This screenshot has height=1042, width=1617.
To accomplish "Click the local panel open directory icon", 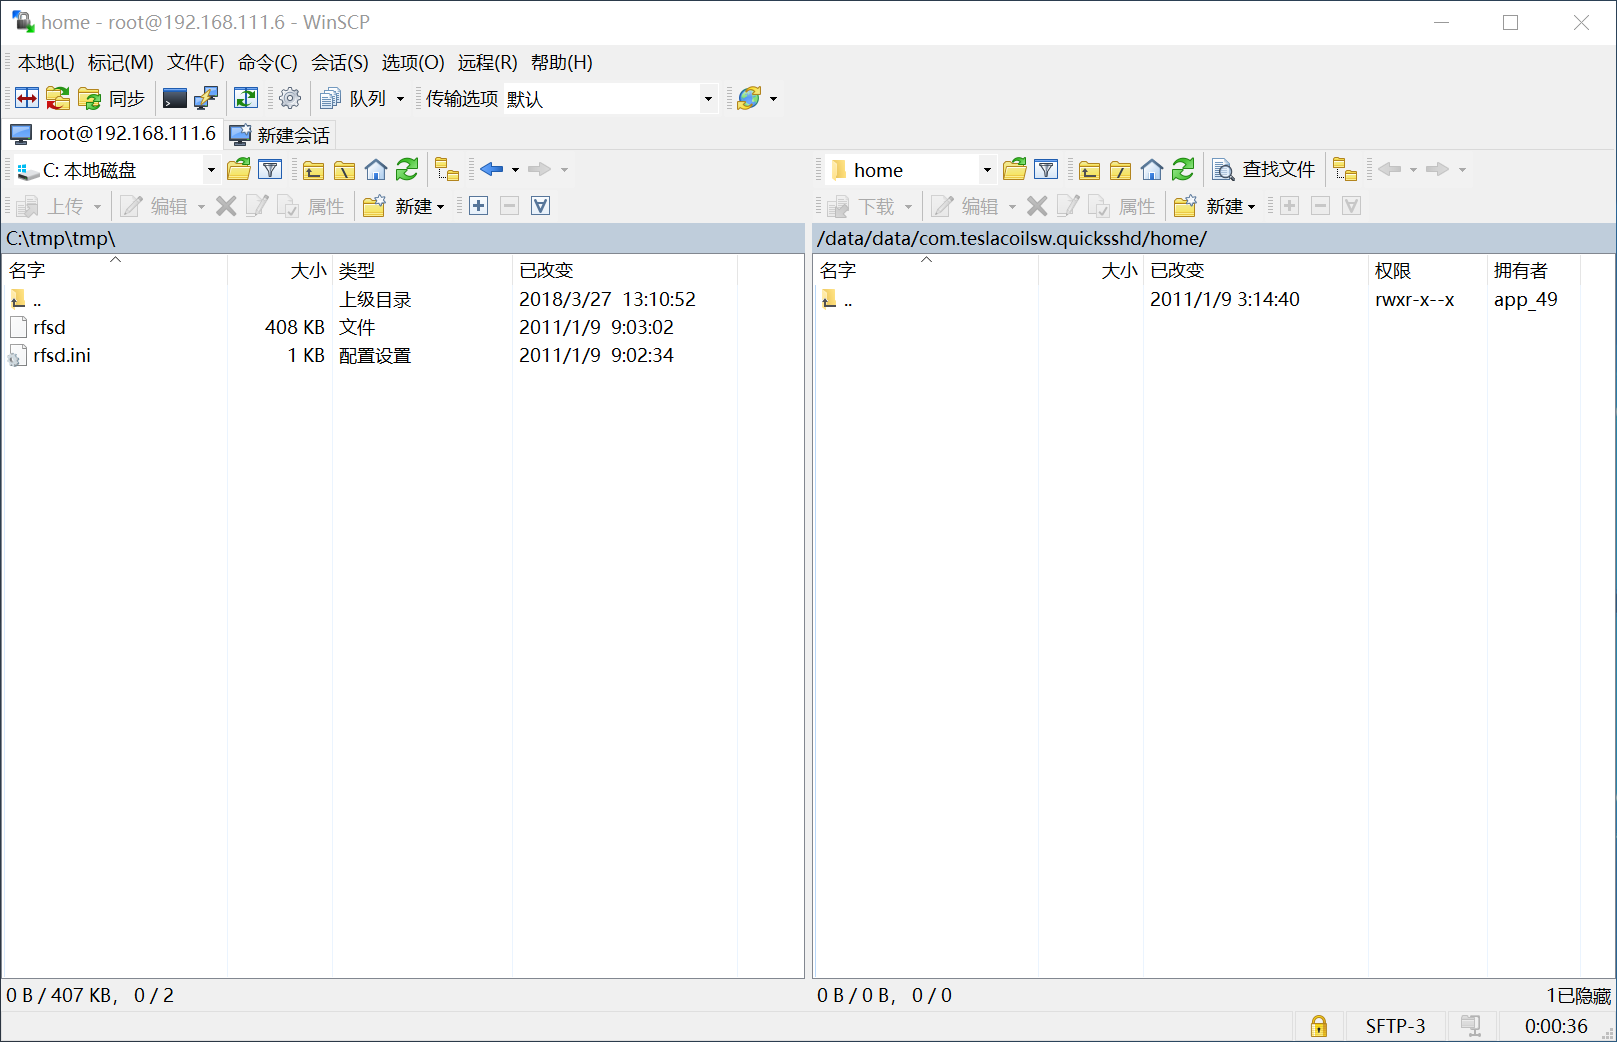I will (239, 170).
